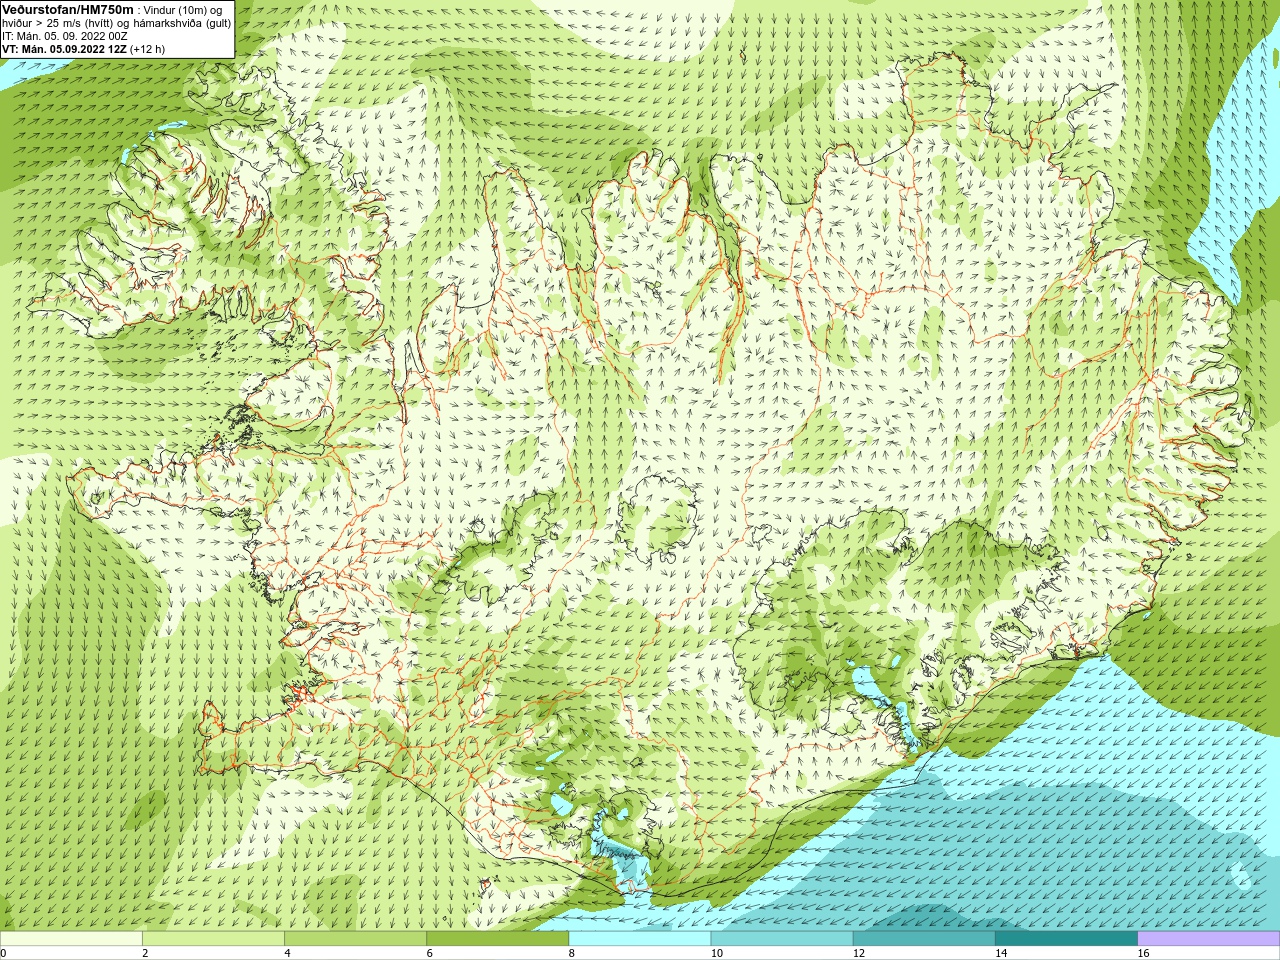Image resolution: width=1280 pixels, height=960 pixels.
Task: Select the 4–6 m/s green legend swatch
Action: tap(355, 939)
